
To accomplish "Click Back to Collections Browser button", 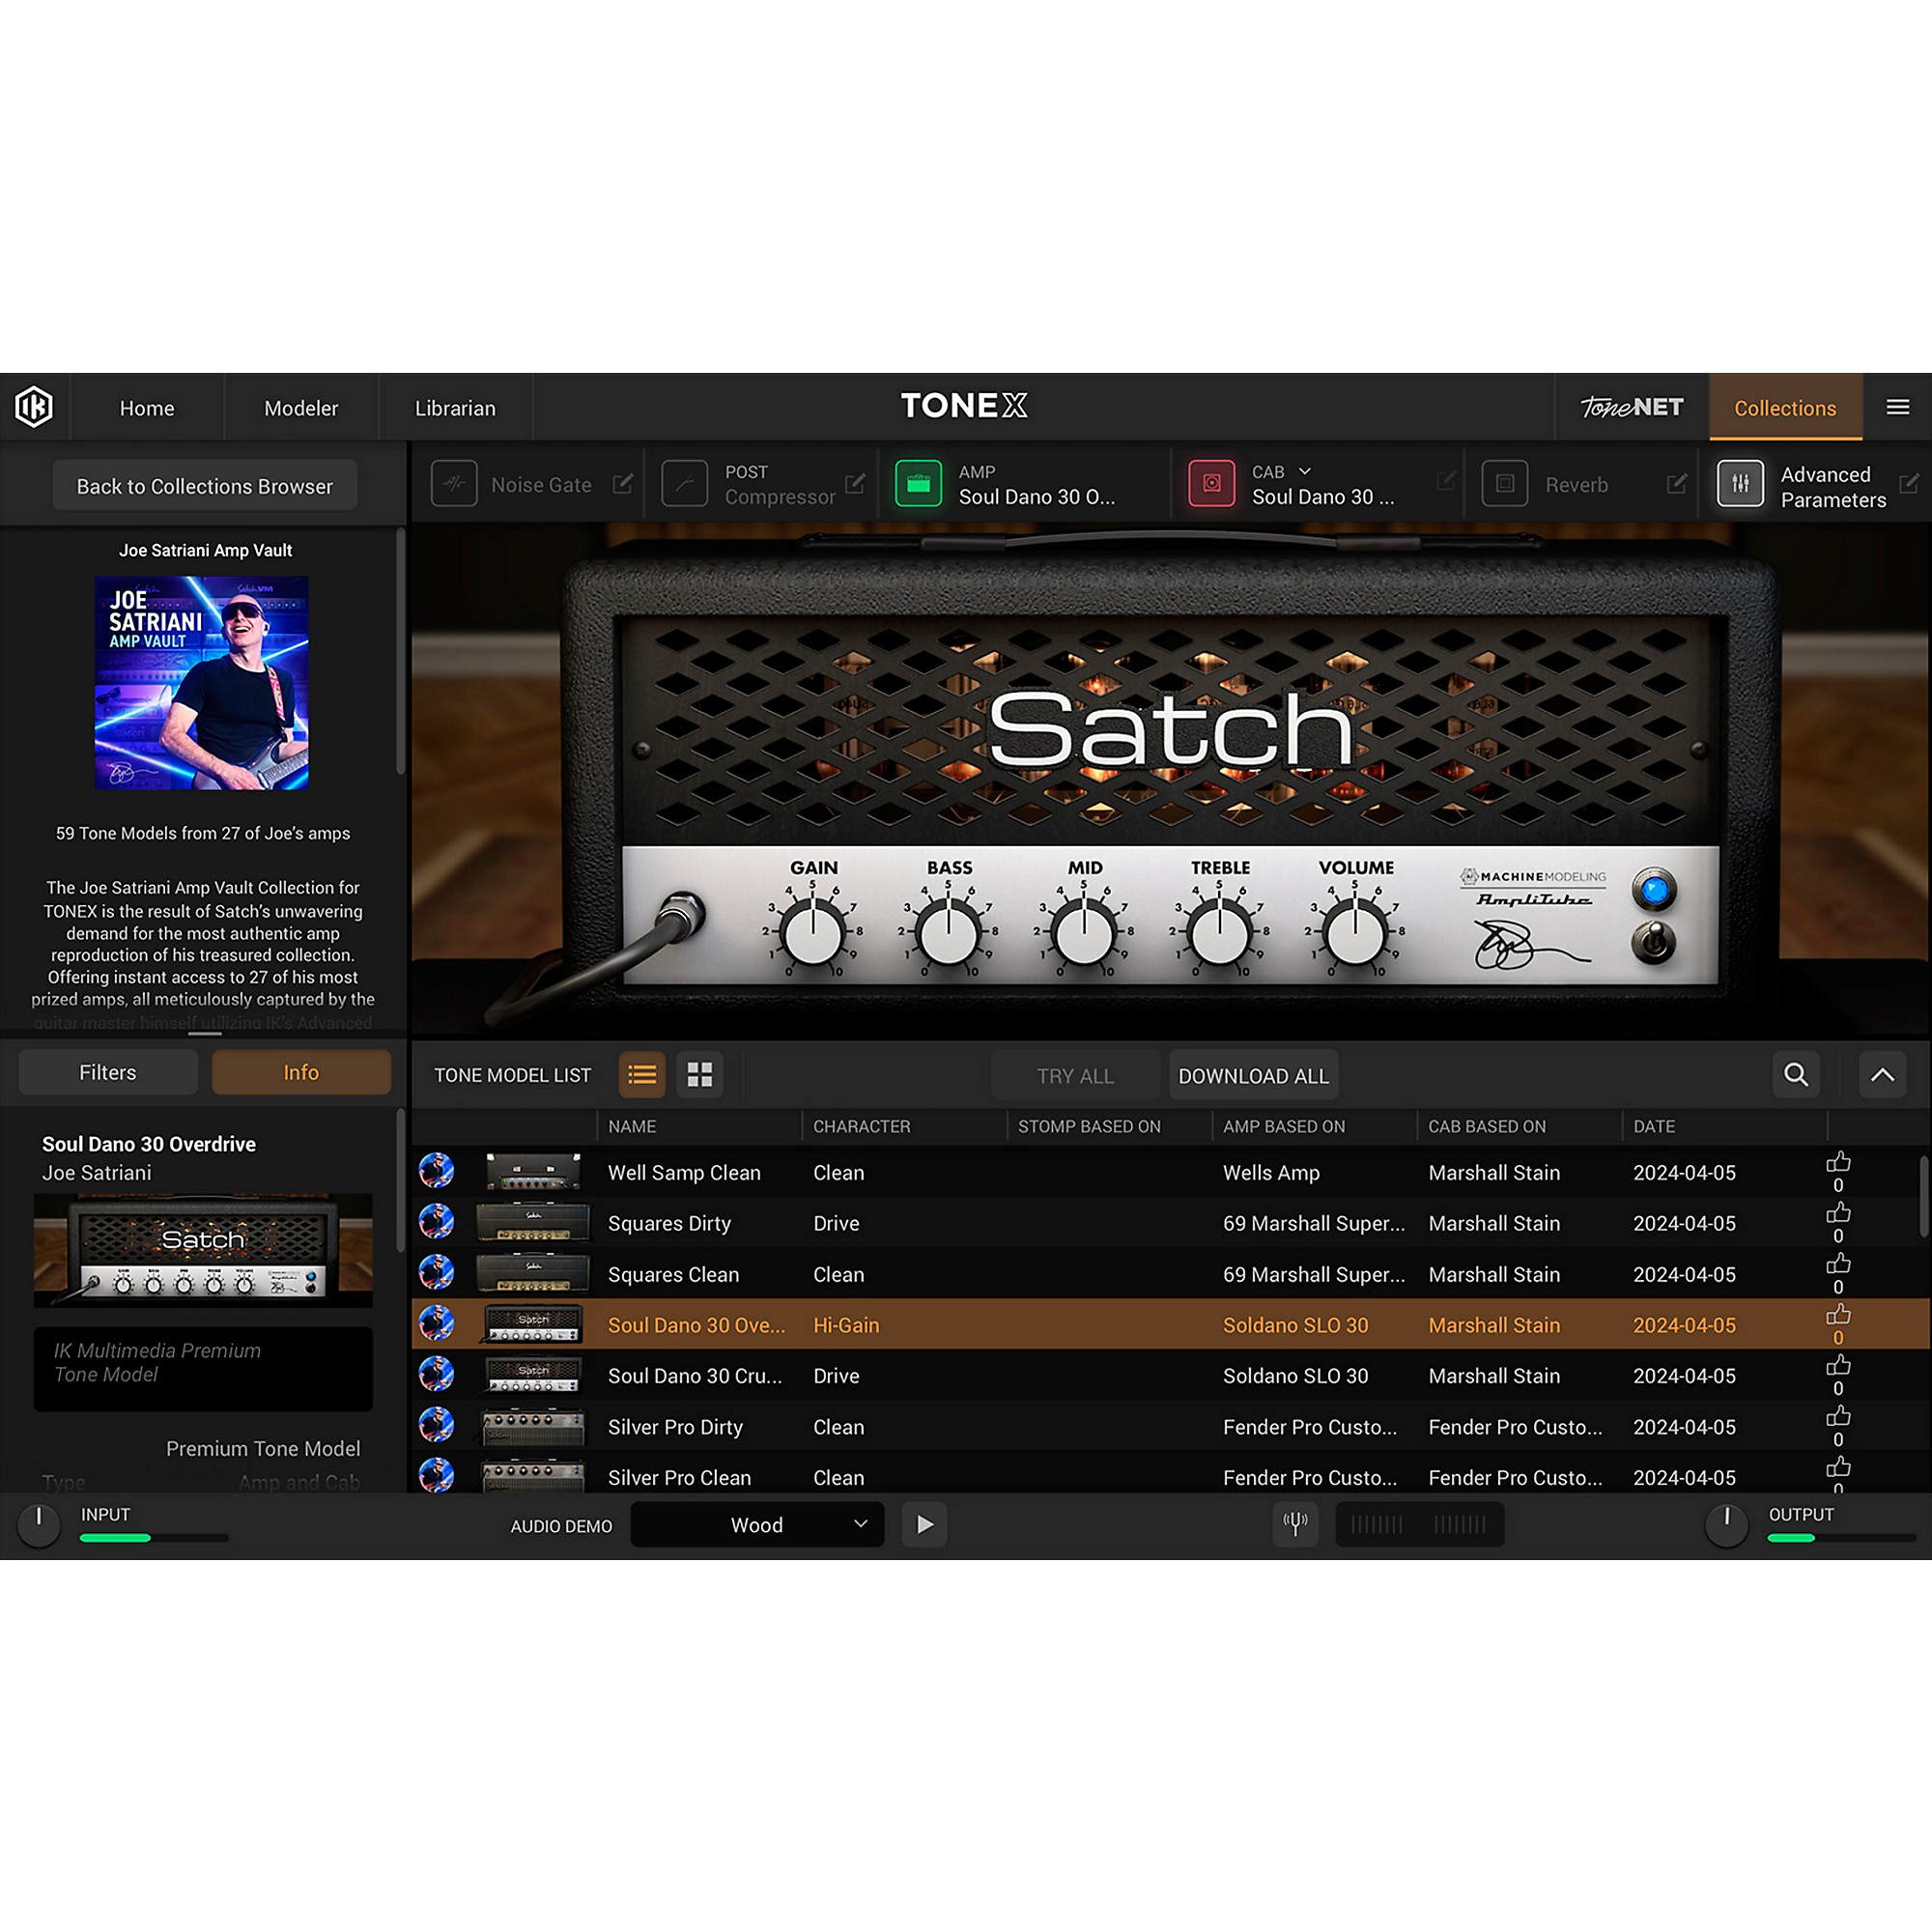I will pyautogui.click(x=205, y=486).
